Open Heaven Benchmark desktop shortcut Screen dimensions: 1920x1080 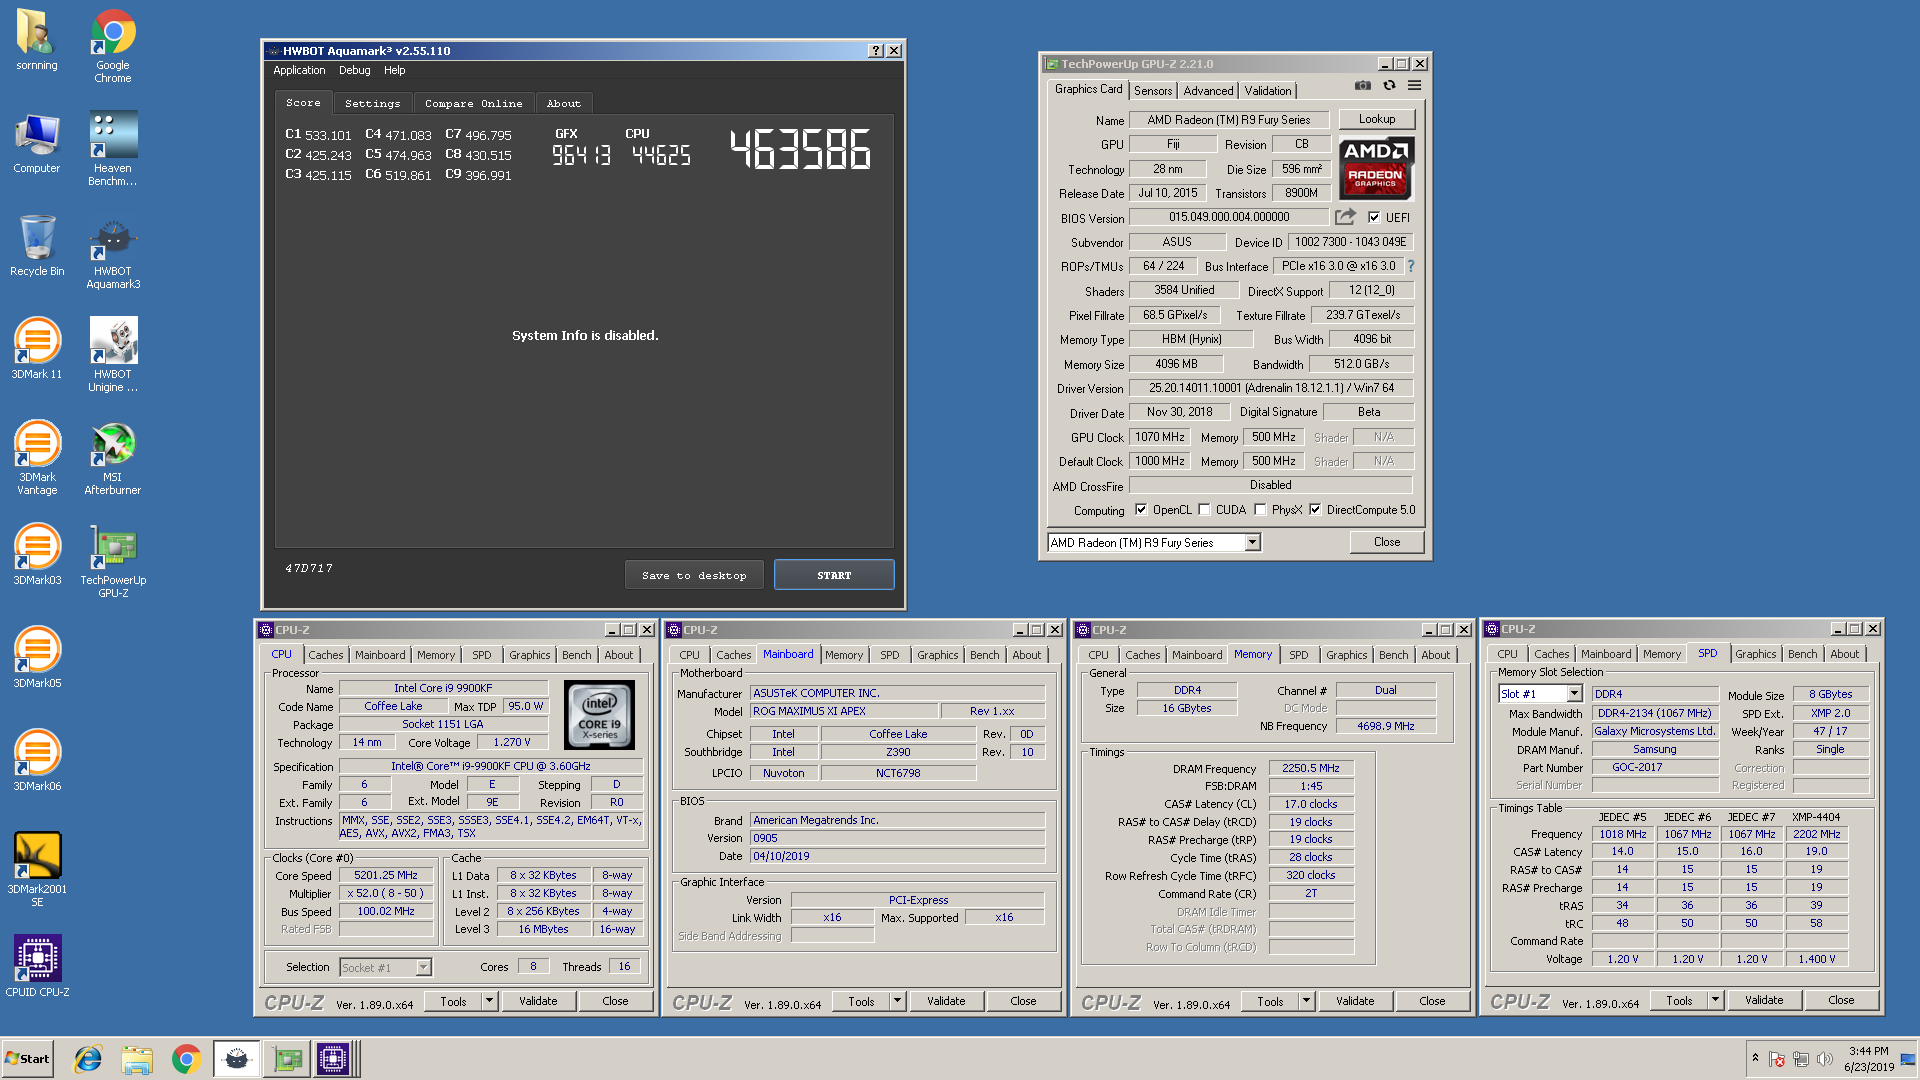point(113,148)
